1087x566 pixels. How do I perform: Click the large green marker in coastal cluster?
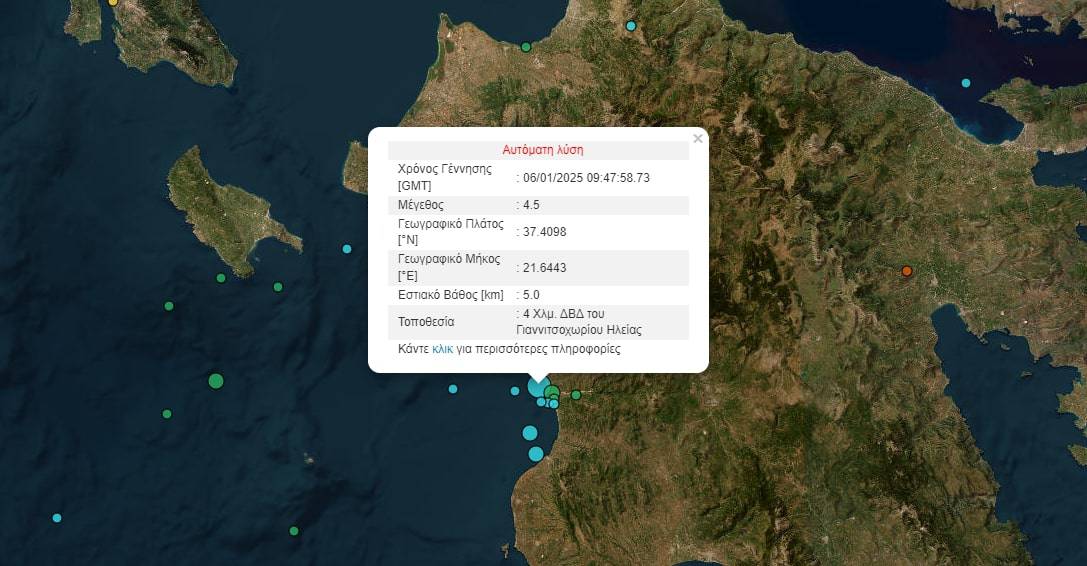coord(551,392)
